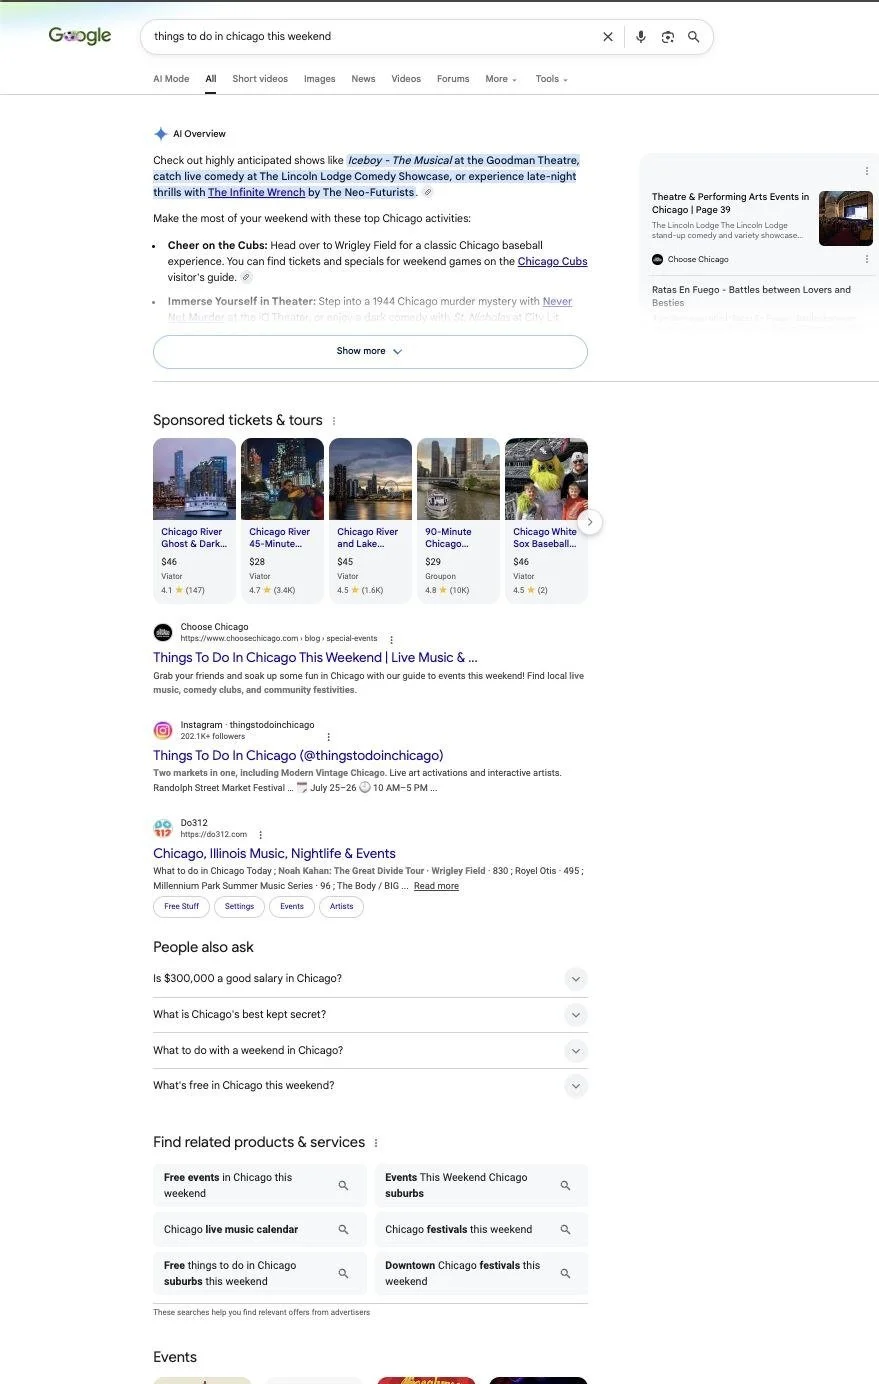Click into the search query input field
The image size is (879, 1384).
370,37
